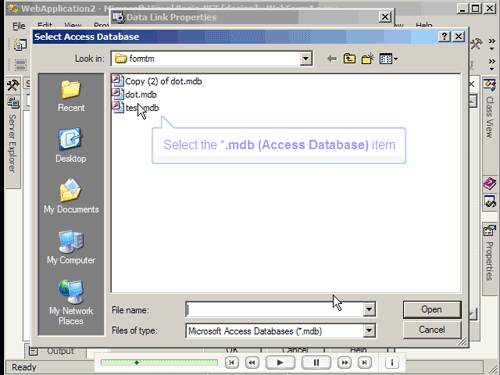This screenshot has width=500, height=375.
Task: Click the Open button
Action: (x=432, y=310)
